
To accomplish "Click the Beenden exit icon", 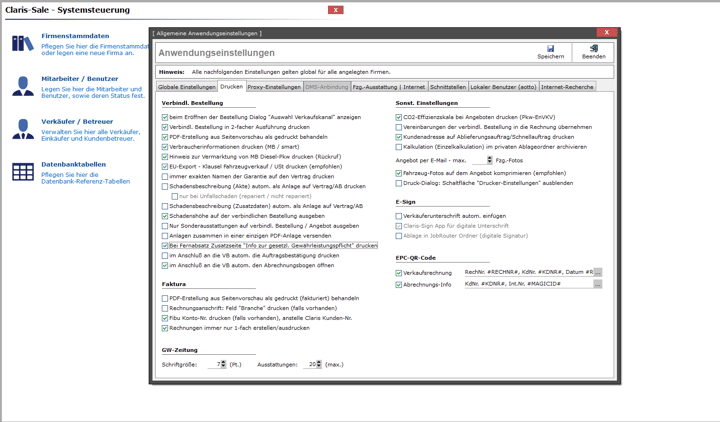I will pyautogui.click(x=594, y=48).
